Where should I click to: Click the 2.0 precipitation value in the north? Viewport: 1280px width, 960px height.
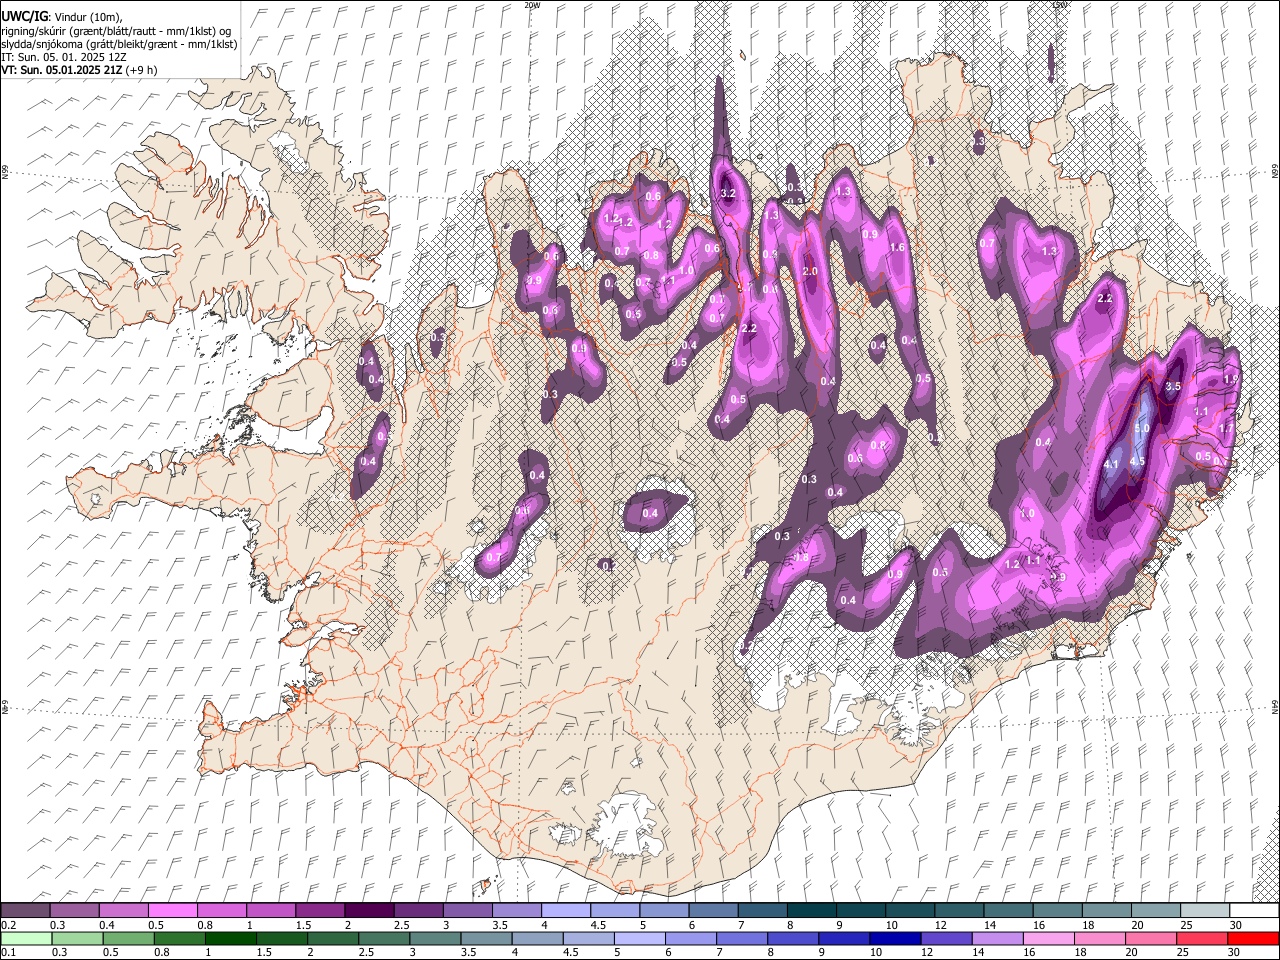tap(810, 271)
